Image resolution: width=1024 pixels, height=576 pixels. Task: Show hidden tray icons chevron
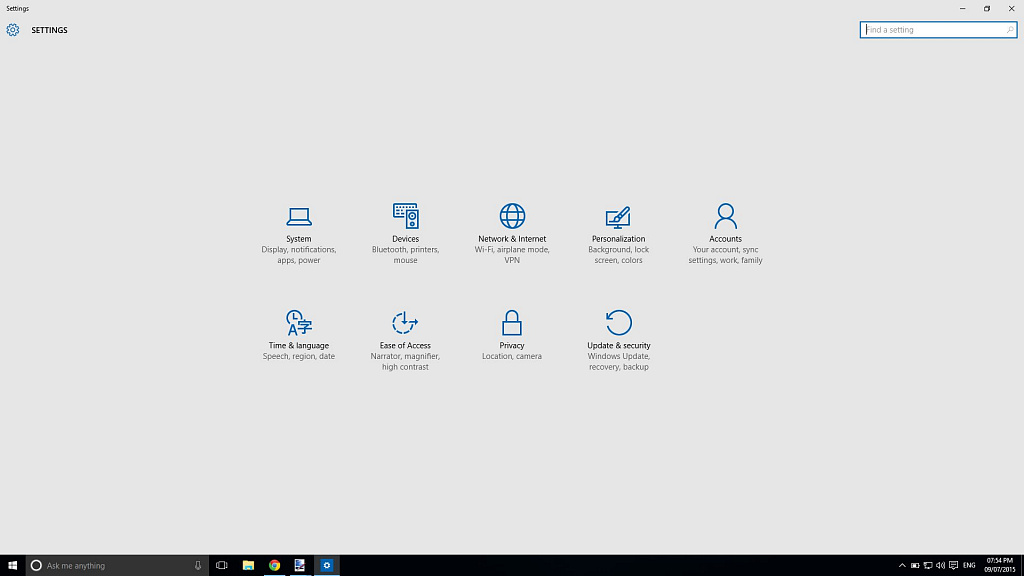coord(902,566)
